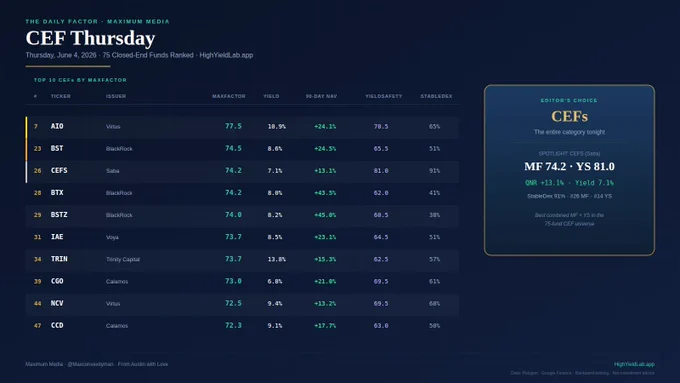Screen dimensions: 680x383
Task: Click CEFS YieldSafety value 81.0 in table
Action: pyautogui.click(x=381, y=171)
